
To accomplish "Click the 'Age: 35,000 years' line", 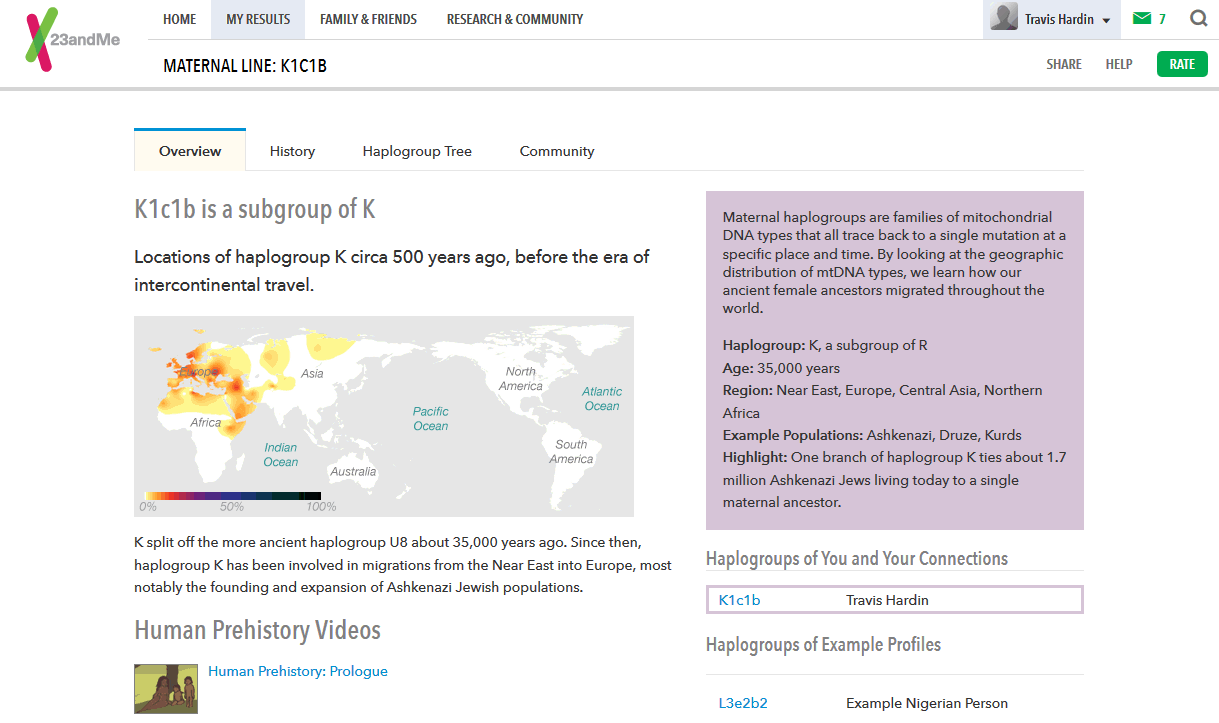I will pos(781,368).
